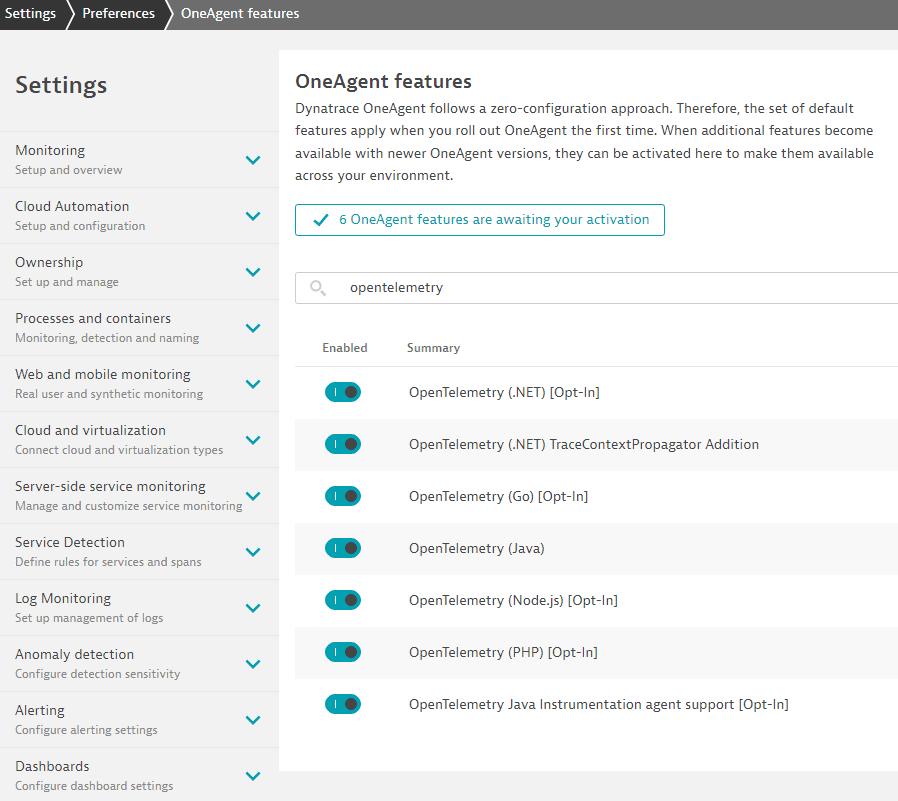
Task: Open Dashboards menu item
Action: click(139, 775)
